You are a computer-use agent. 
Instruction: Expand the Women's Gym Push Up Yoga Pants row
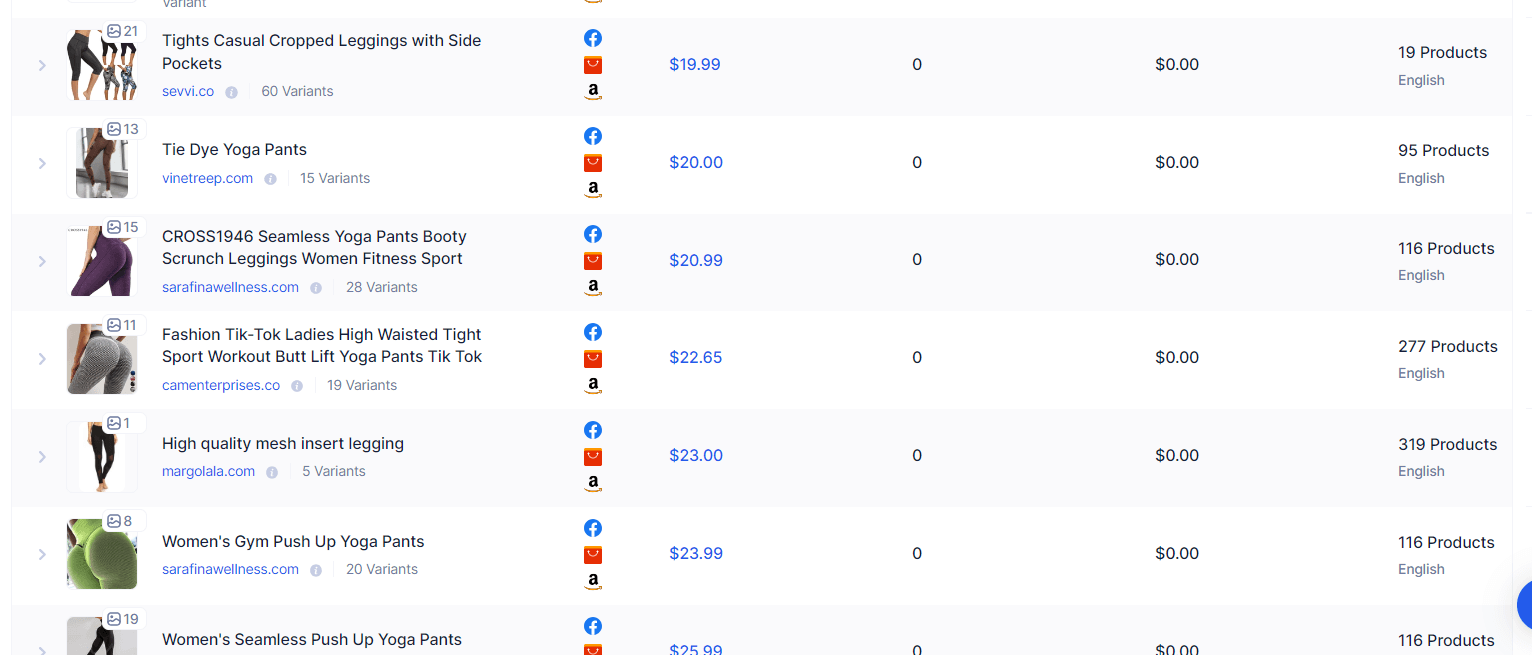pos(41,553)
